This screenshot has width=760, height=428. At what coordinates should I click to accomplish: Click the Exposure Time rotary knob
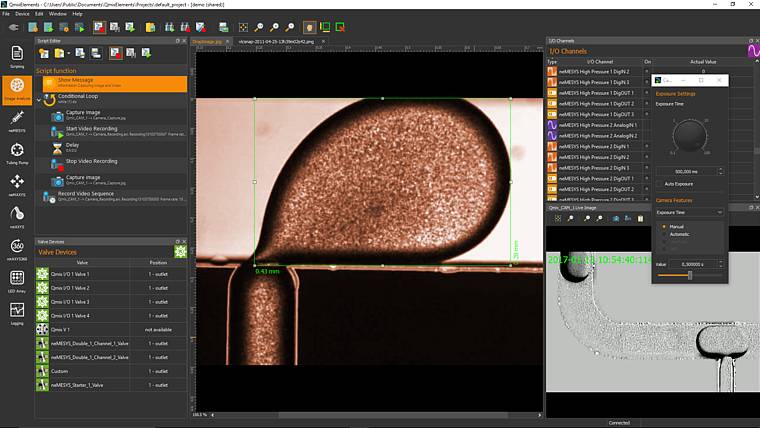tap(689, 136)
